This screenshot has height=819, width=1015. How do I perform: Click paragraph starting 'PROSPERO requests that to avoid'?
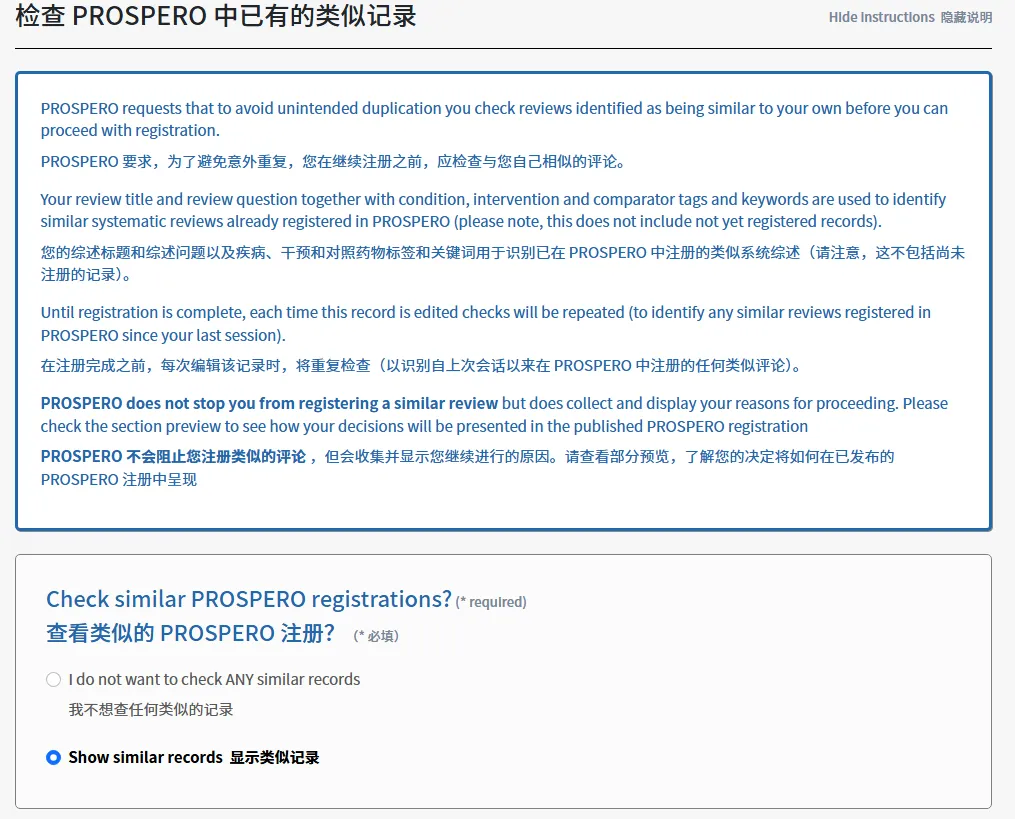[494, 119]
